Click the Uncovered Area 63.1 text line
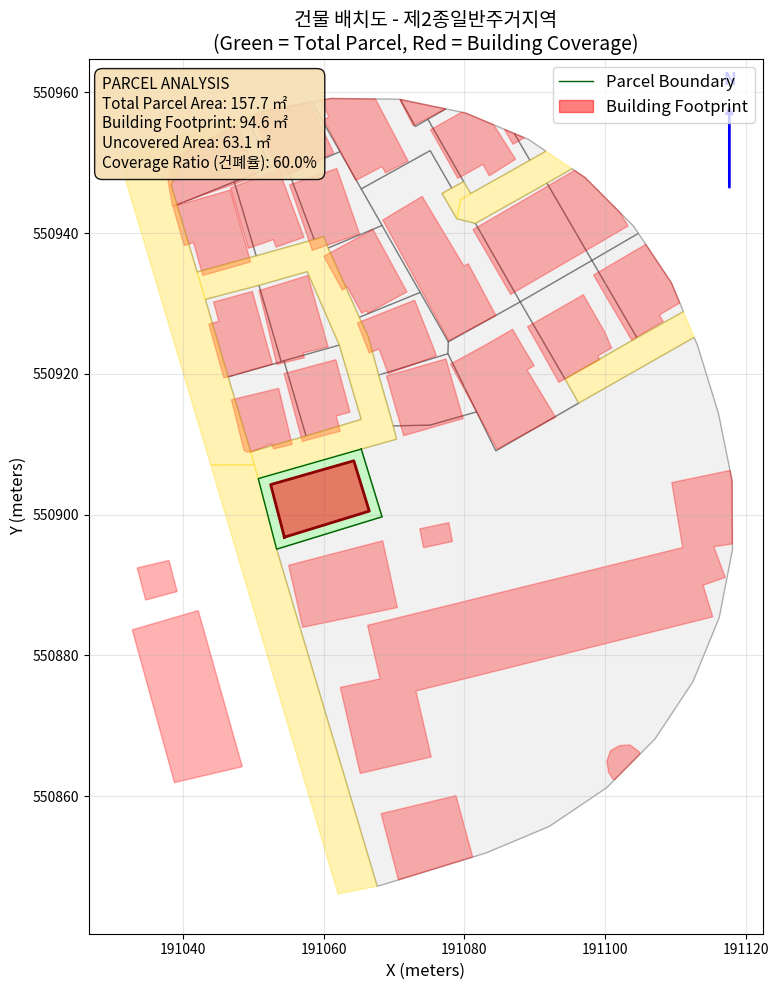 pyautogui.click(x=186, y=142)
